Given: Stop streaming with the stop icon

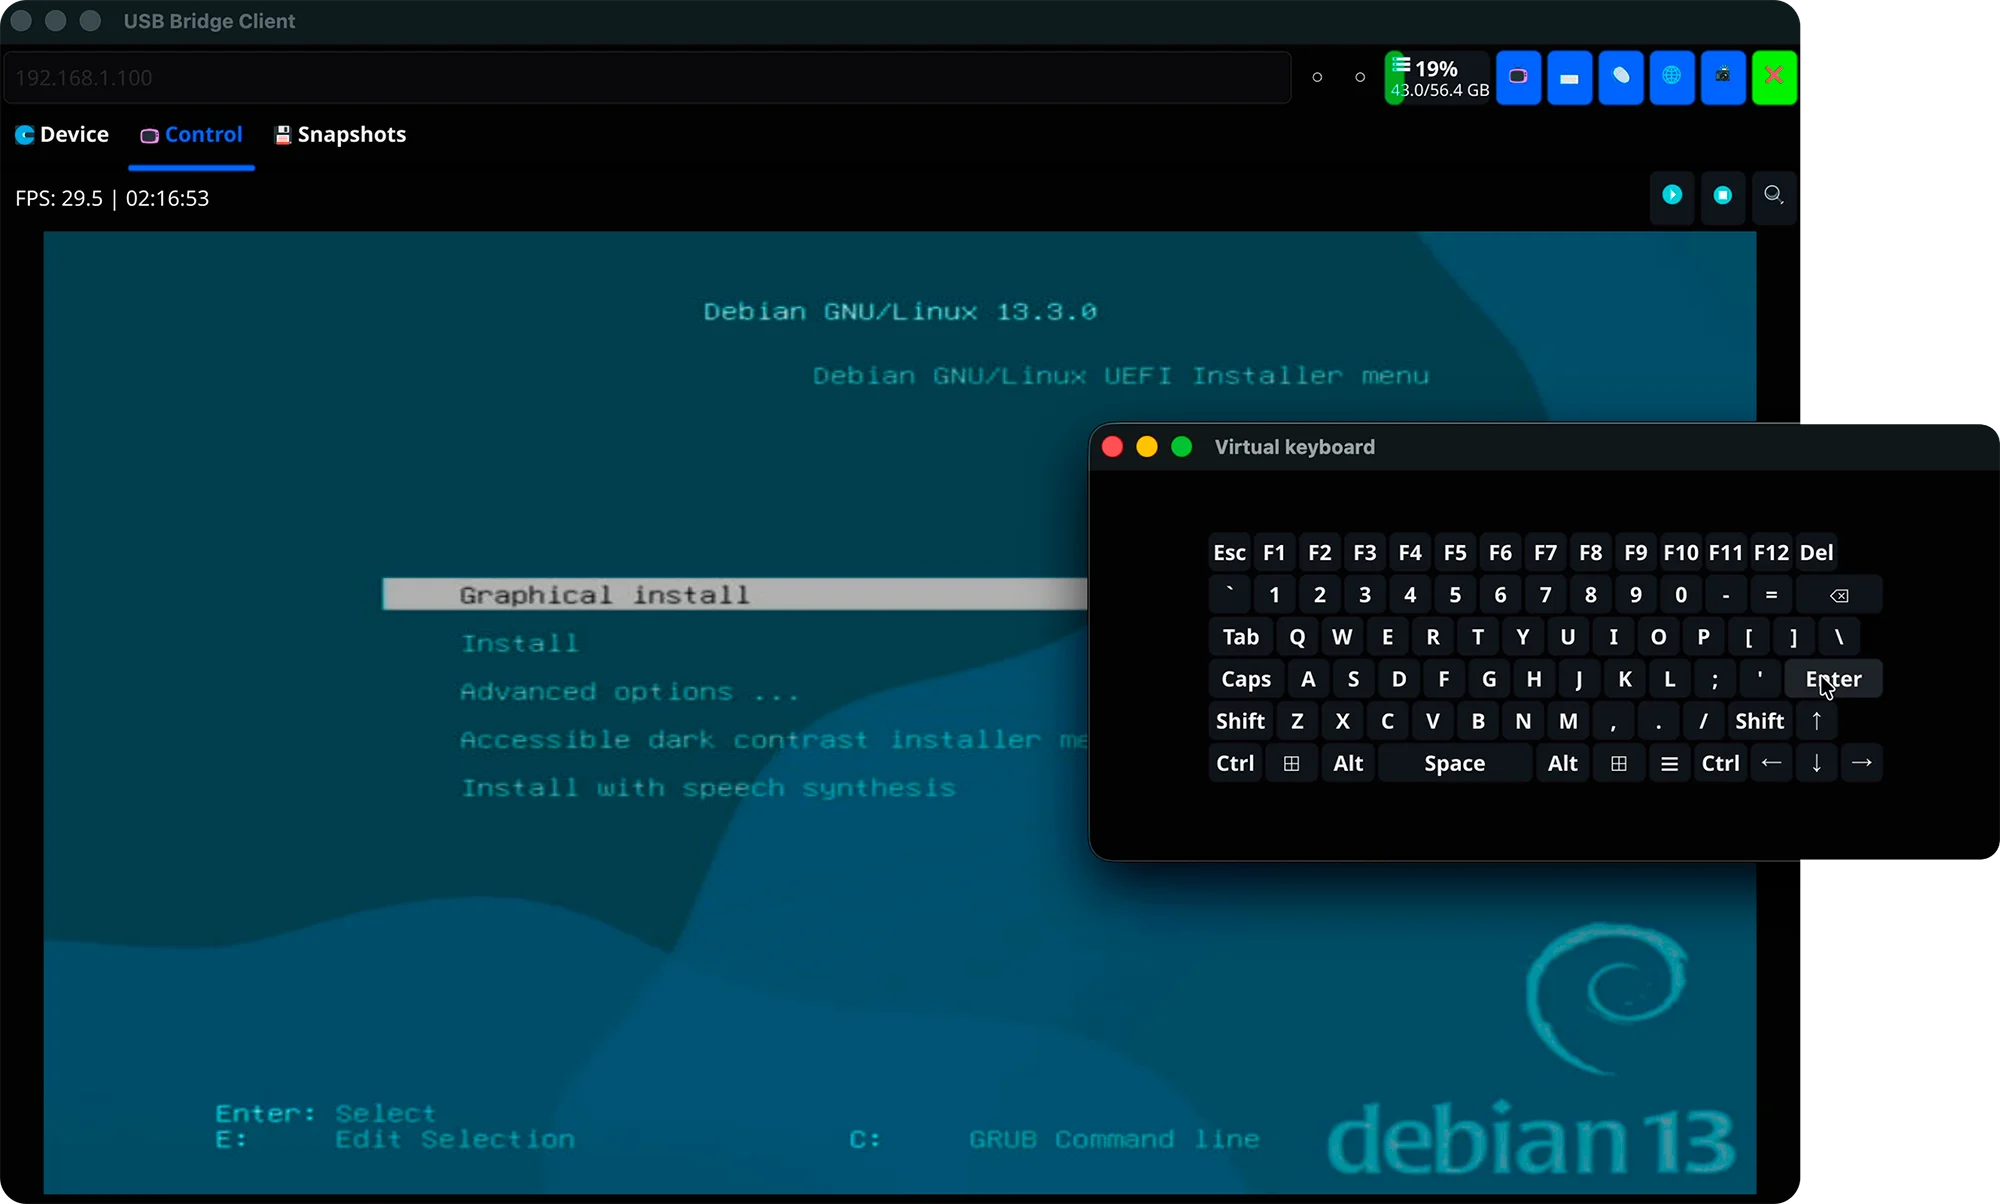Looking at the screenshot, I should click(1722, 196).
